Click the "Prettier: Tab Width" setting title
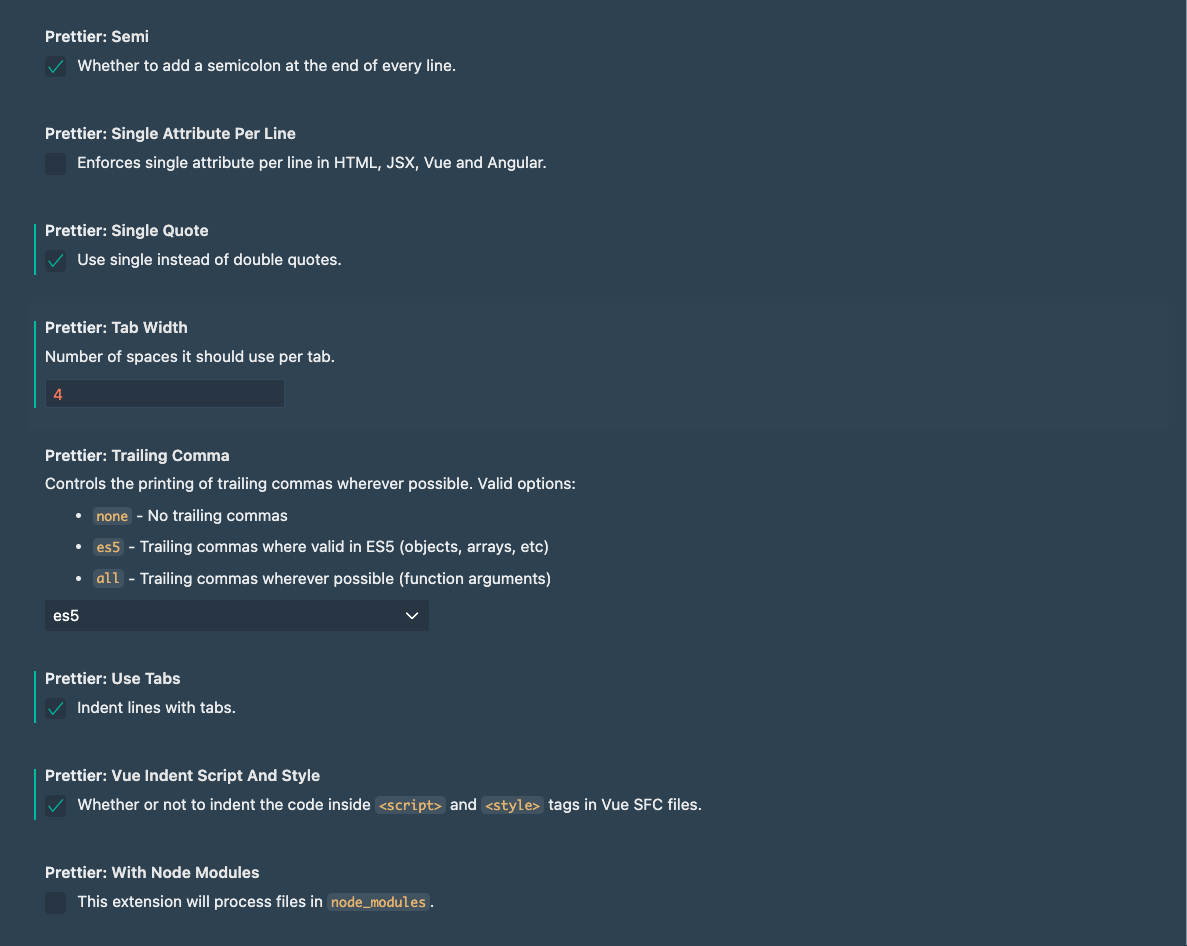The width and height of the screenshot is (1187, 946). tap(116, 328)
